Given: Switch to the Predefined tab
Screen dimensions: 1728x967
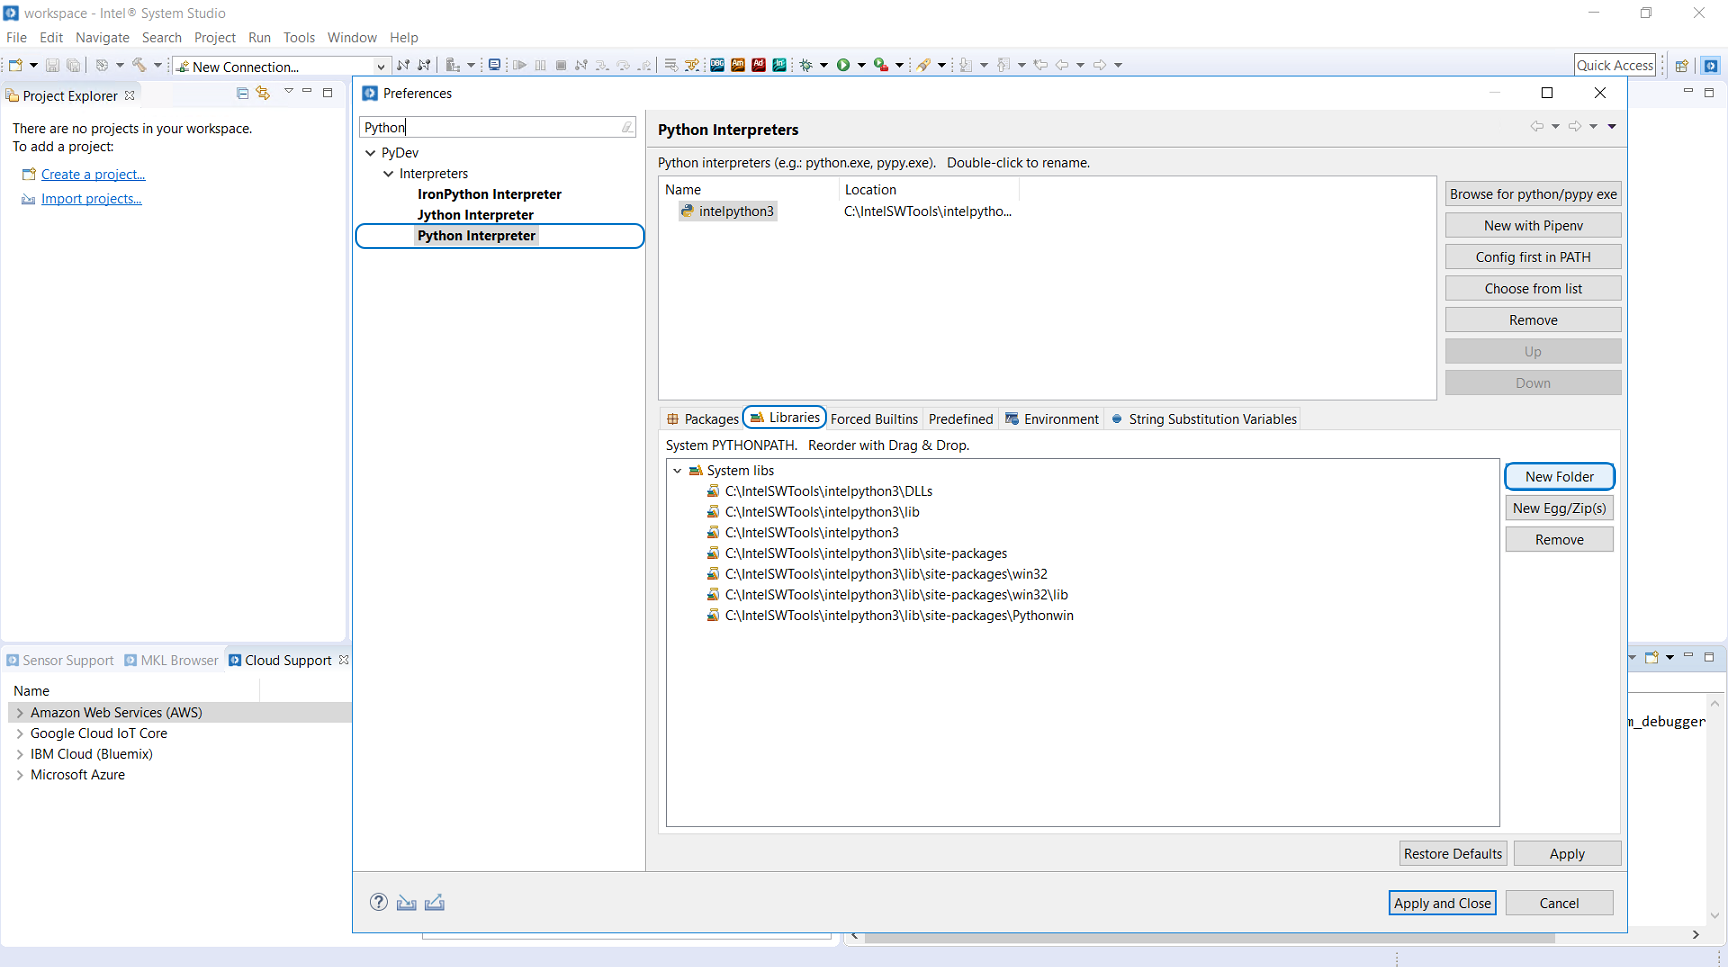Looking at the screenshot, I should coord(960,419).
